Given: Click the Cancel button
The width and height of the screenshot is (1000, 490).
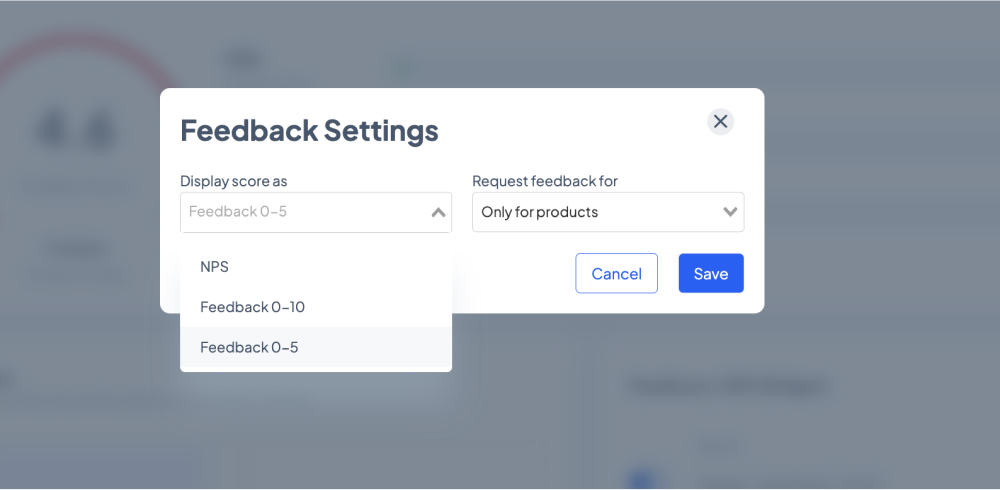Looking at the screenshot, I should tap(616, 273).
